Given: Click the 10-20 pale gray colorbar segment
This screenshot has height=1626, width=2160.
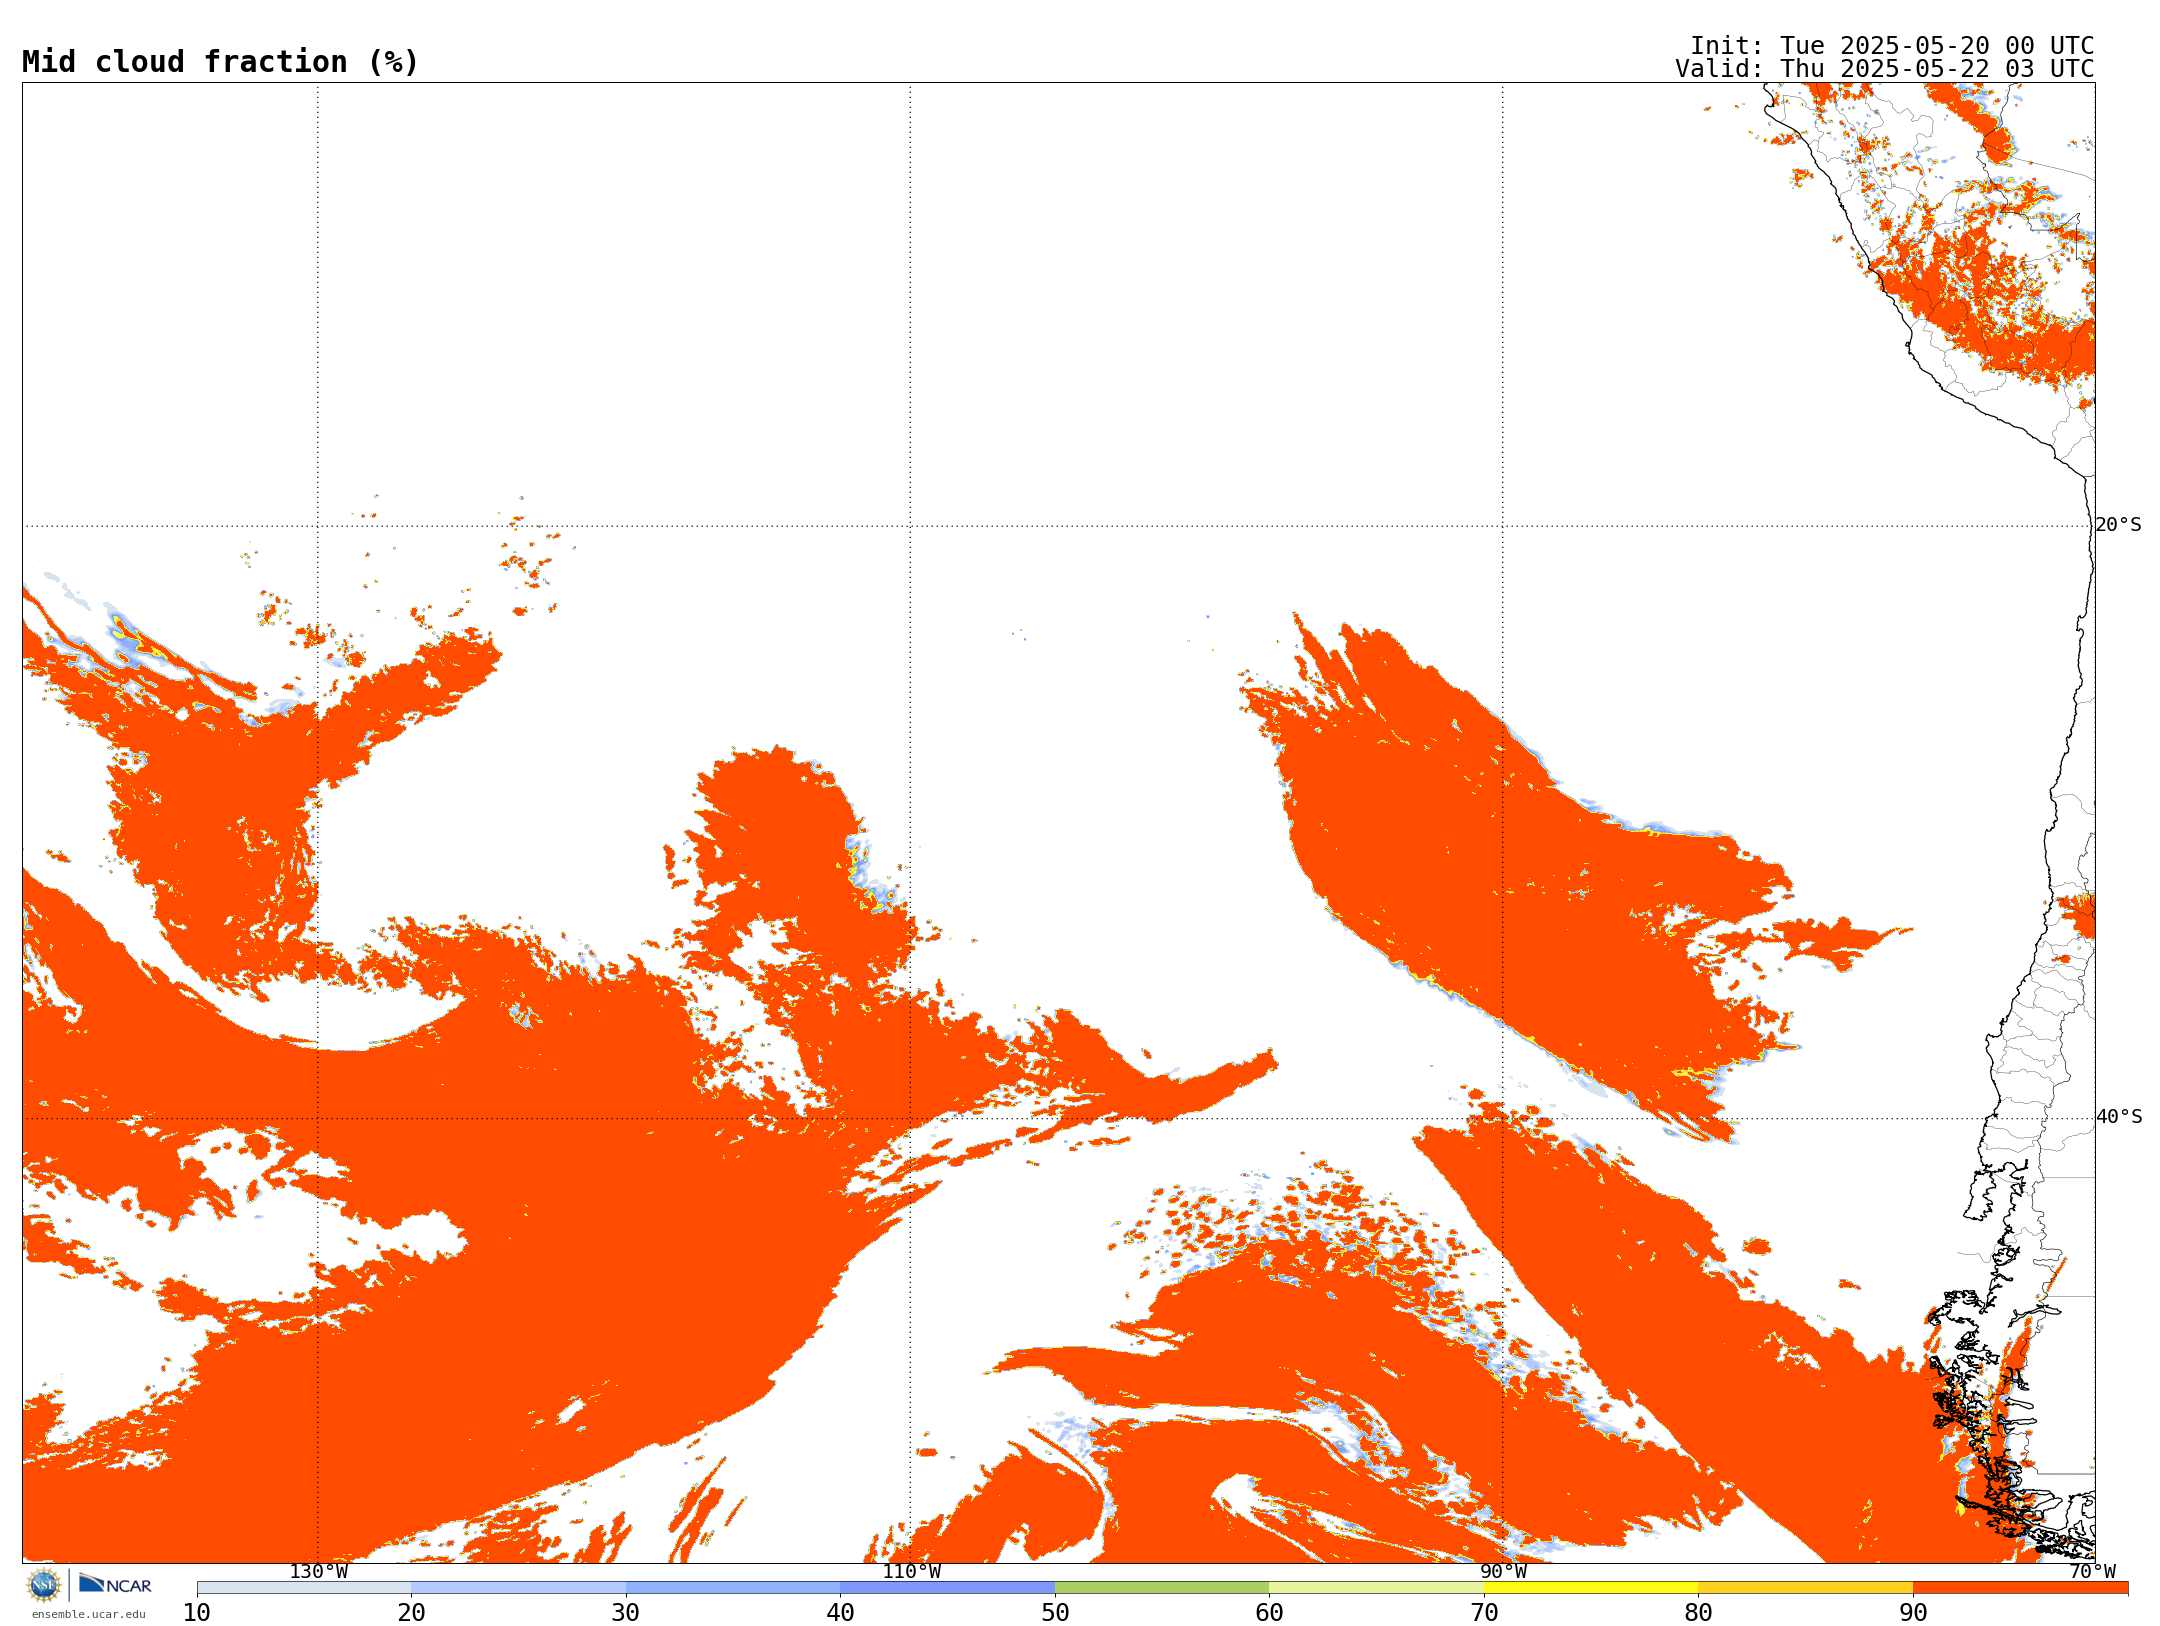Looking at the screenshot, I should click(x=304, y=1588).
